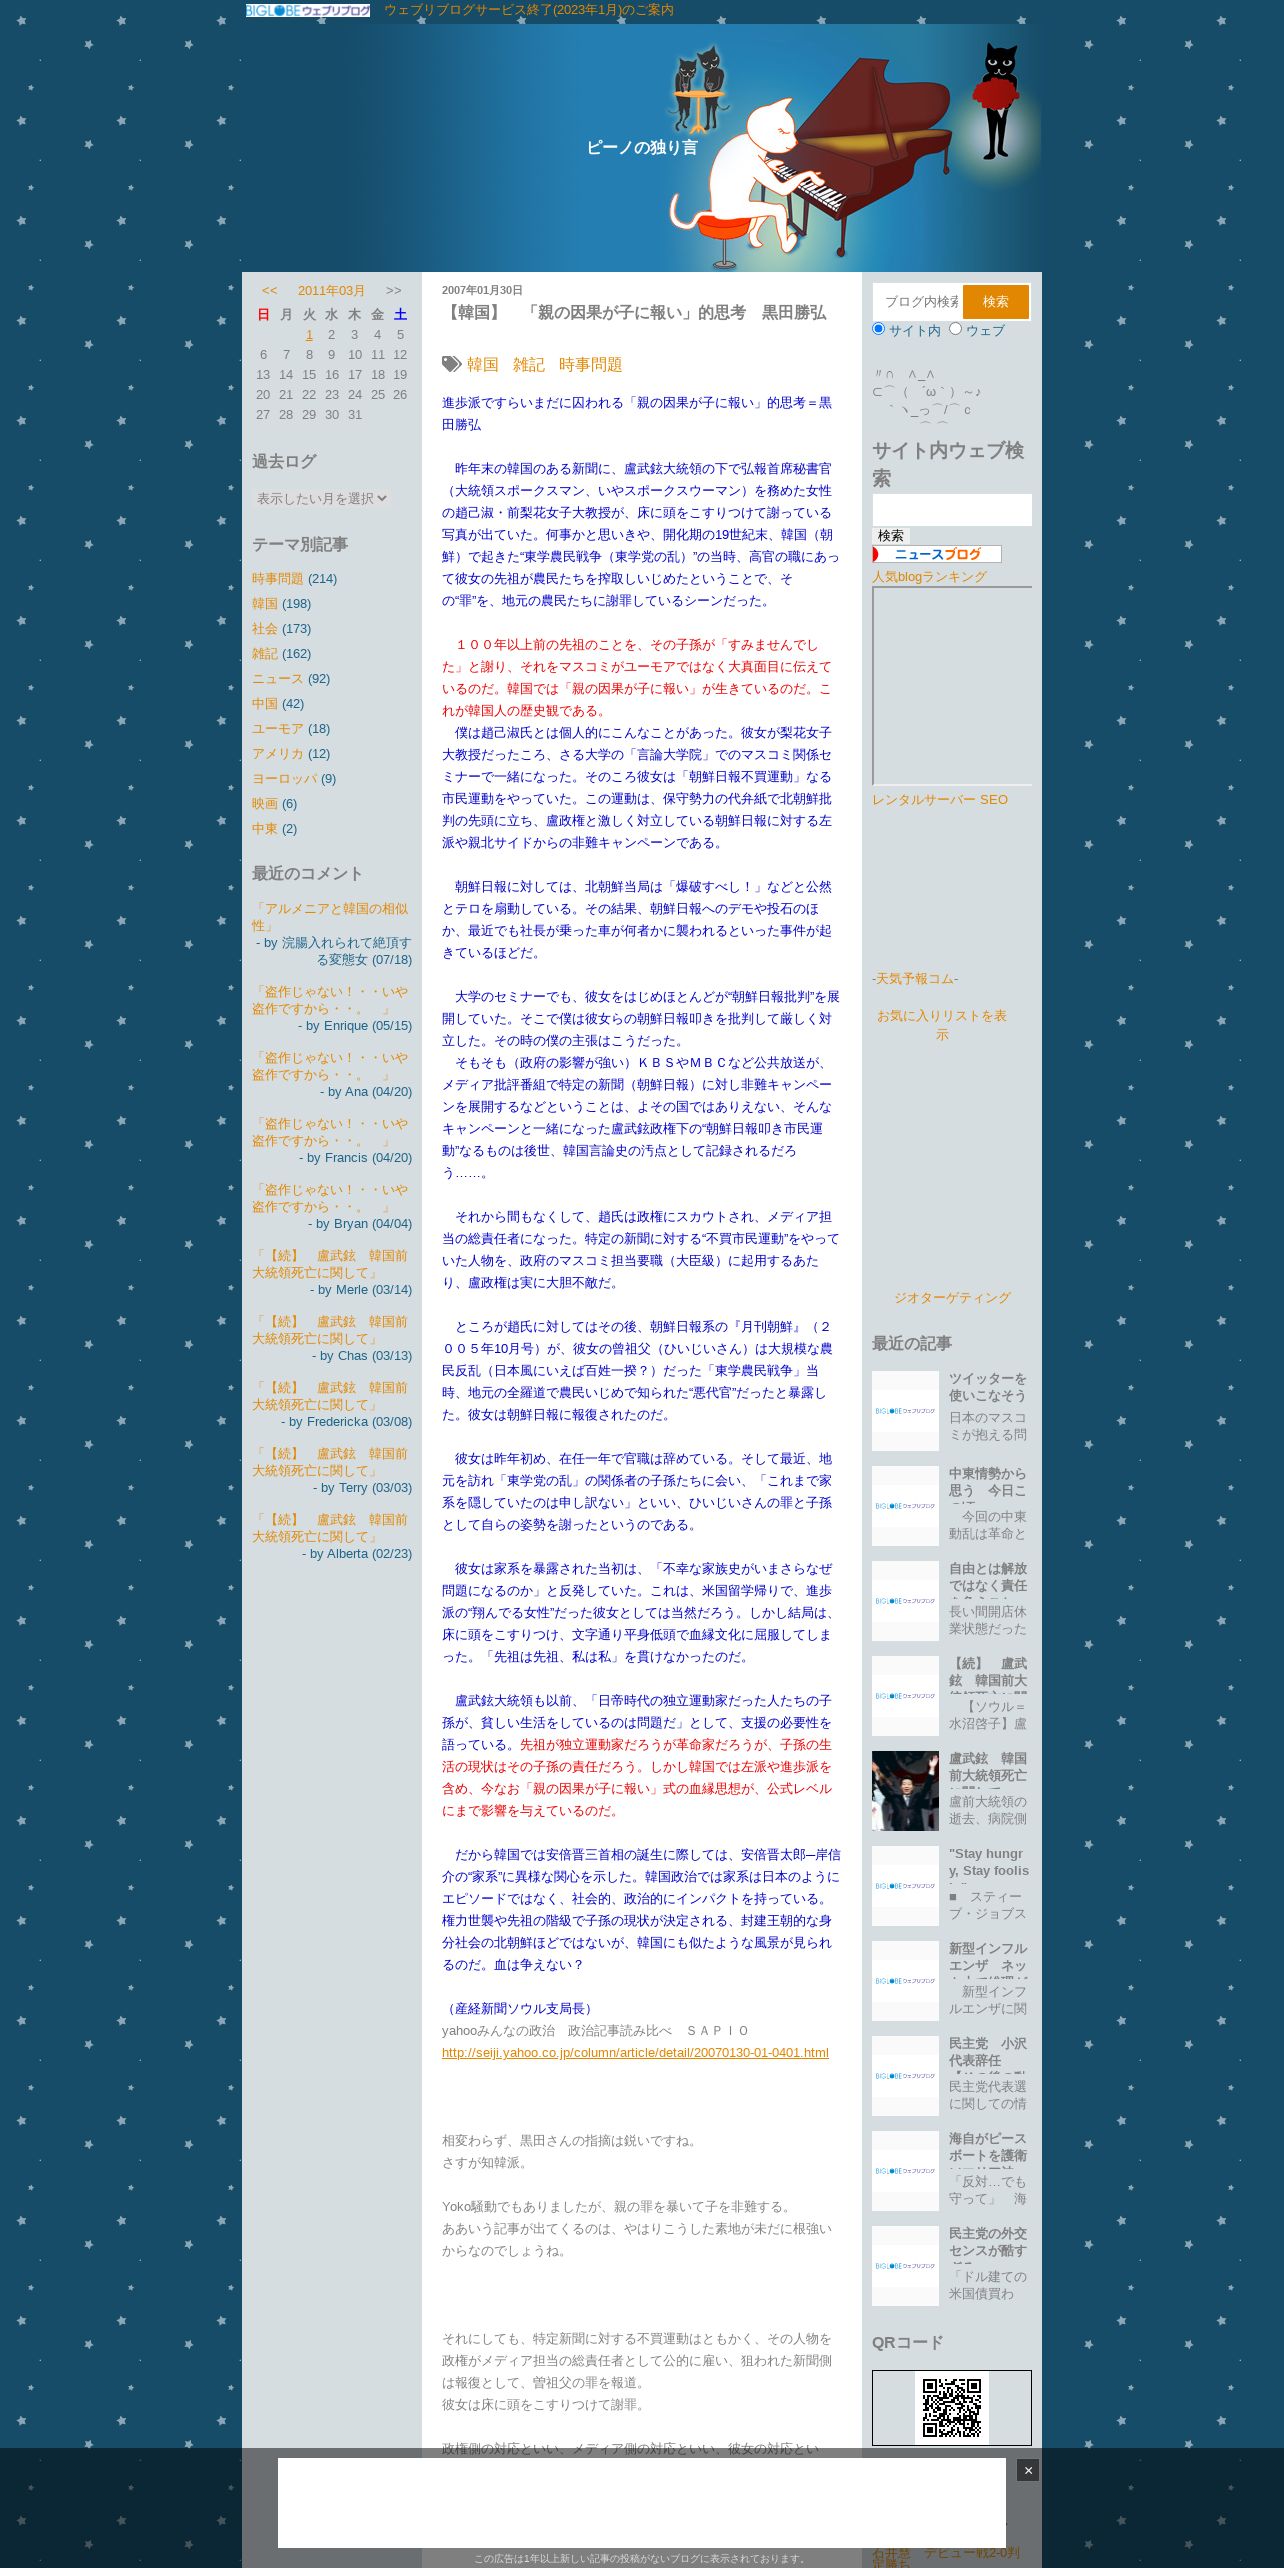Select the ウェブ radio button
Image resolution: width=1284 pixels, height=2568 pixels.
[x=955, y=329]
